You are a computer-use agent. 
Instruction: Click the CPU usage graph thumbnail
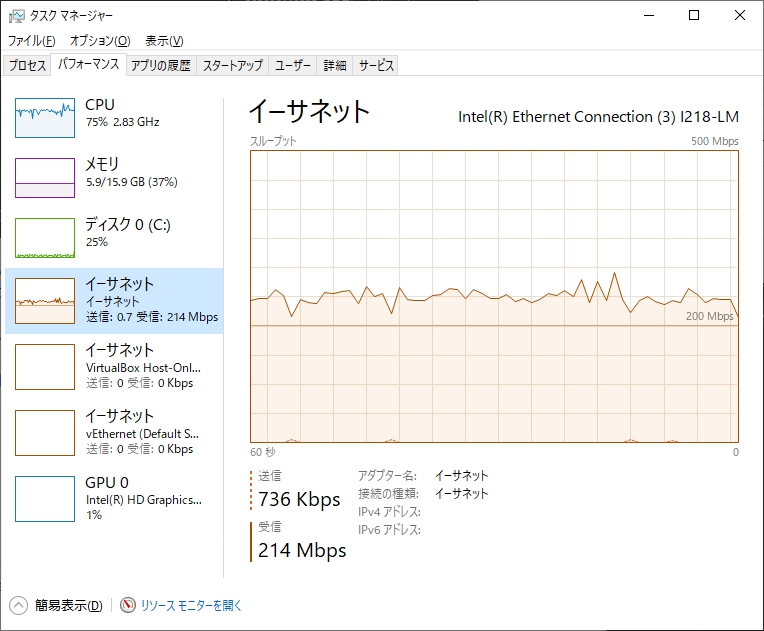45,117
